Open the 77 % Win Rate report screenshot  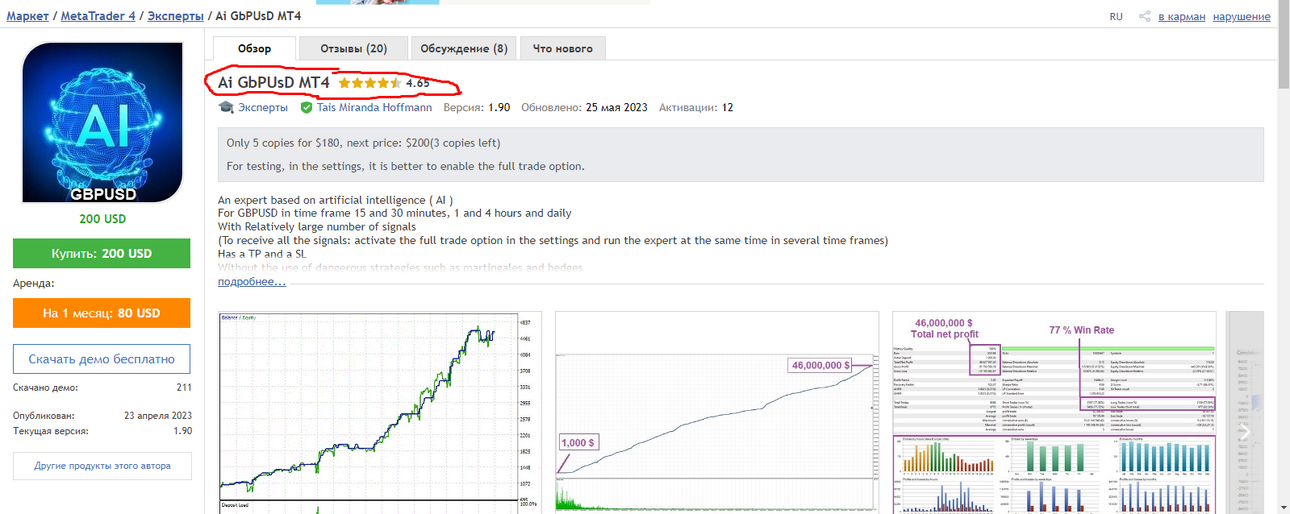pos(1054,414)
